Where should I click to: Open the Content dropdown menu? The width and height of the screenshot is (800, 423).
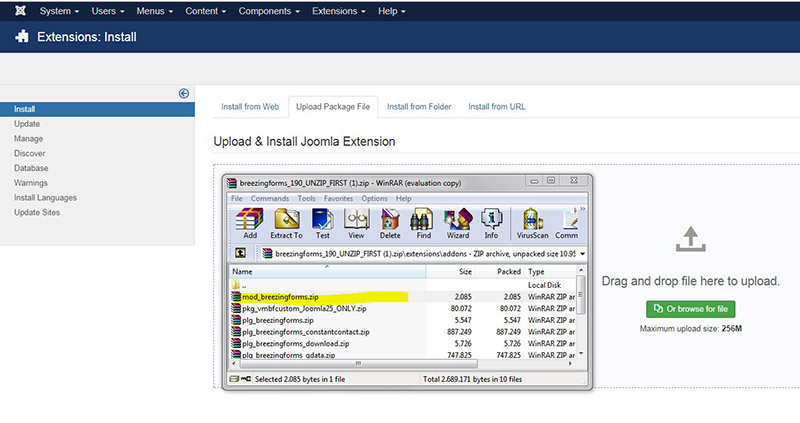[x=206, y=11]
